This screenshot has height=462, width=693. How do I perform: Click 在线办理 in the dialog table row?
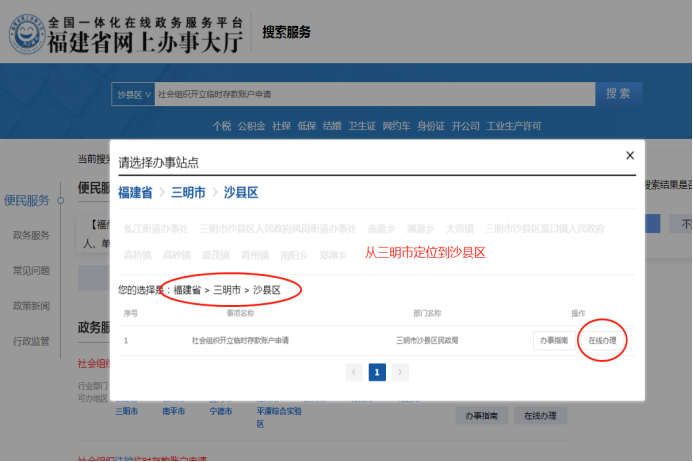tap(602, 341)
